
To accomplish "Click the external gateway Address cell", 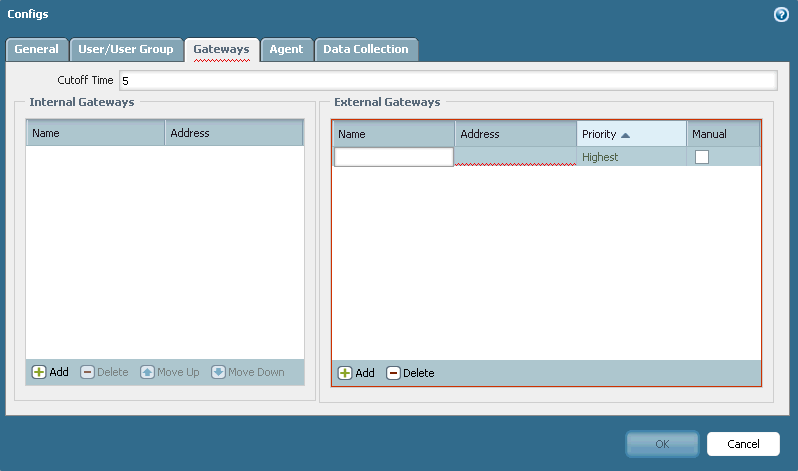I will 515,157.
